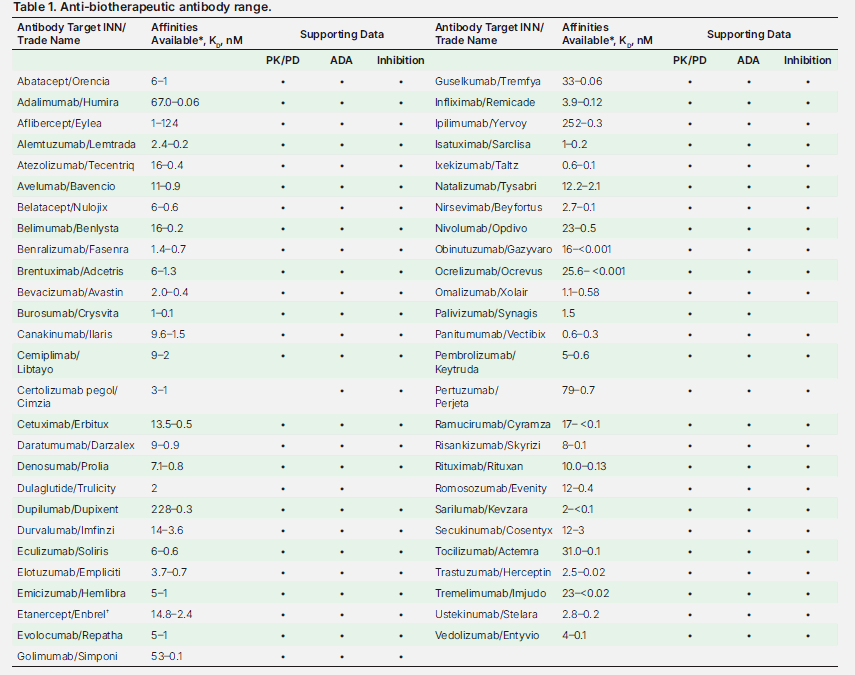855x675 pixels.
Task: Select Pembrolizumab/Keytruda entry
Action: [x=475, y=362]
